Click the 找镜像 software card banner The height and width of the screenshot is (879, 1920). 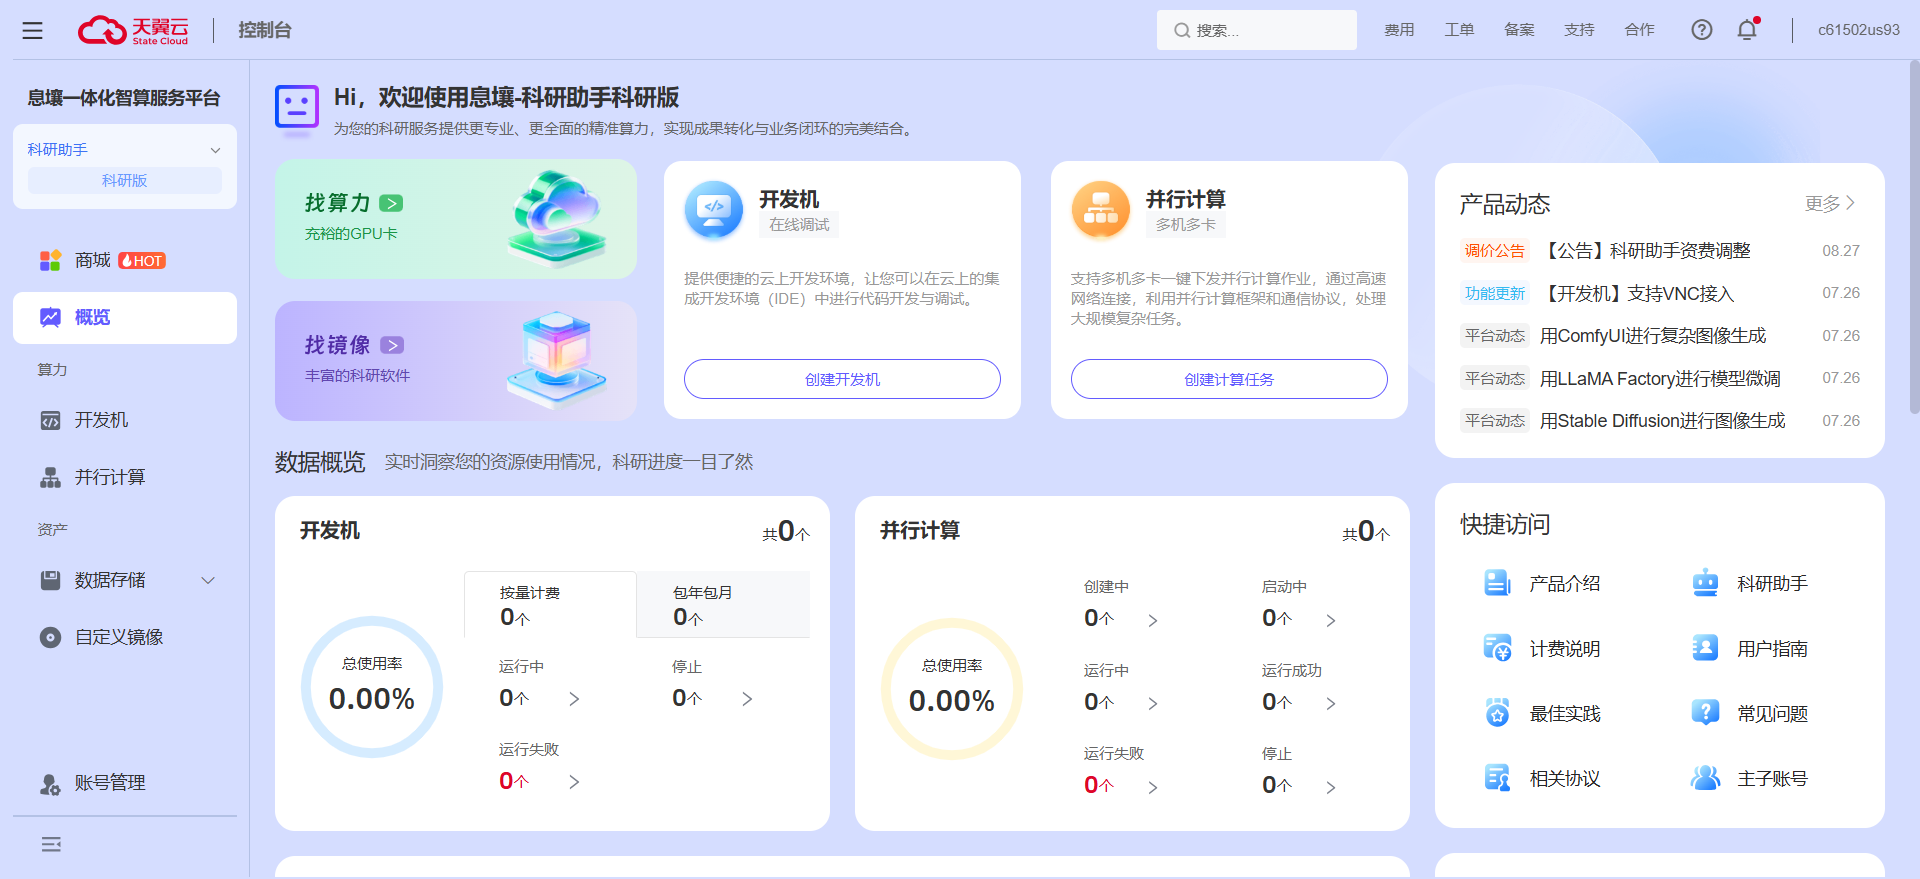click(456, 361)
